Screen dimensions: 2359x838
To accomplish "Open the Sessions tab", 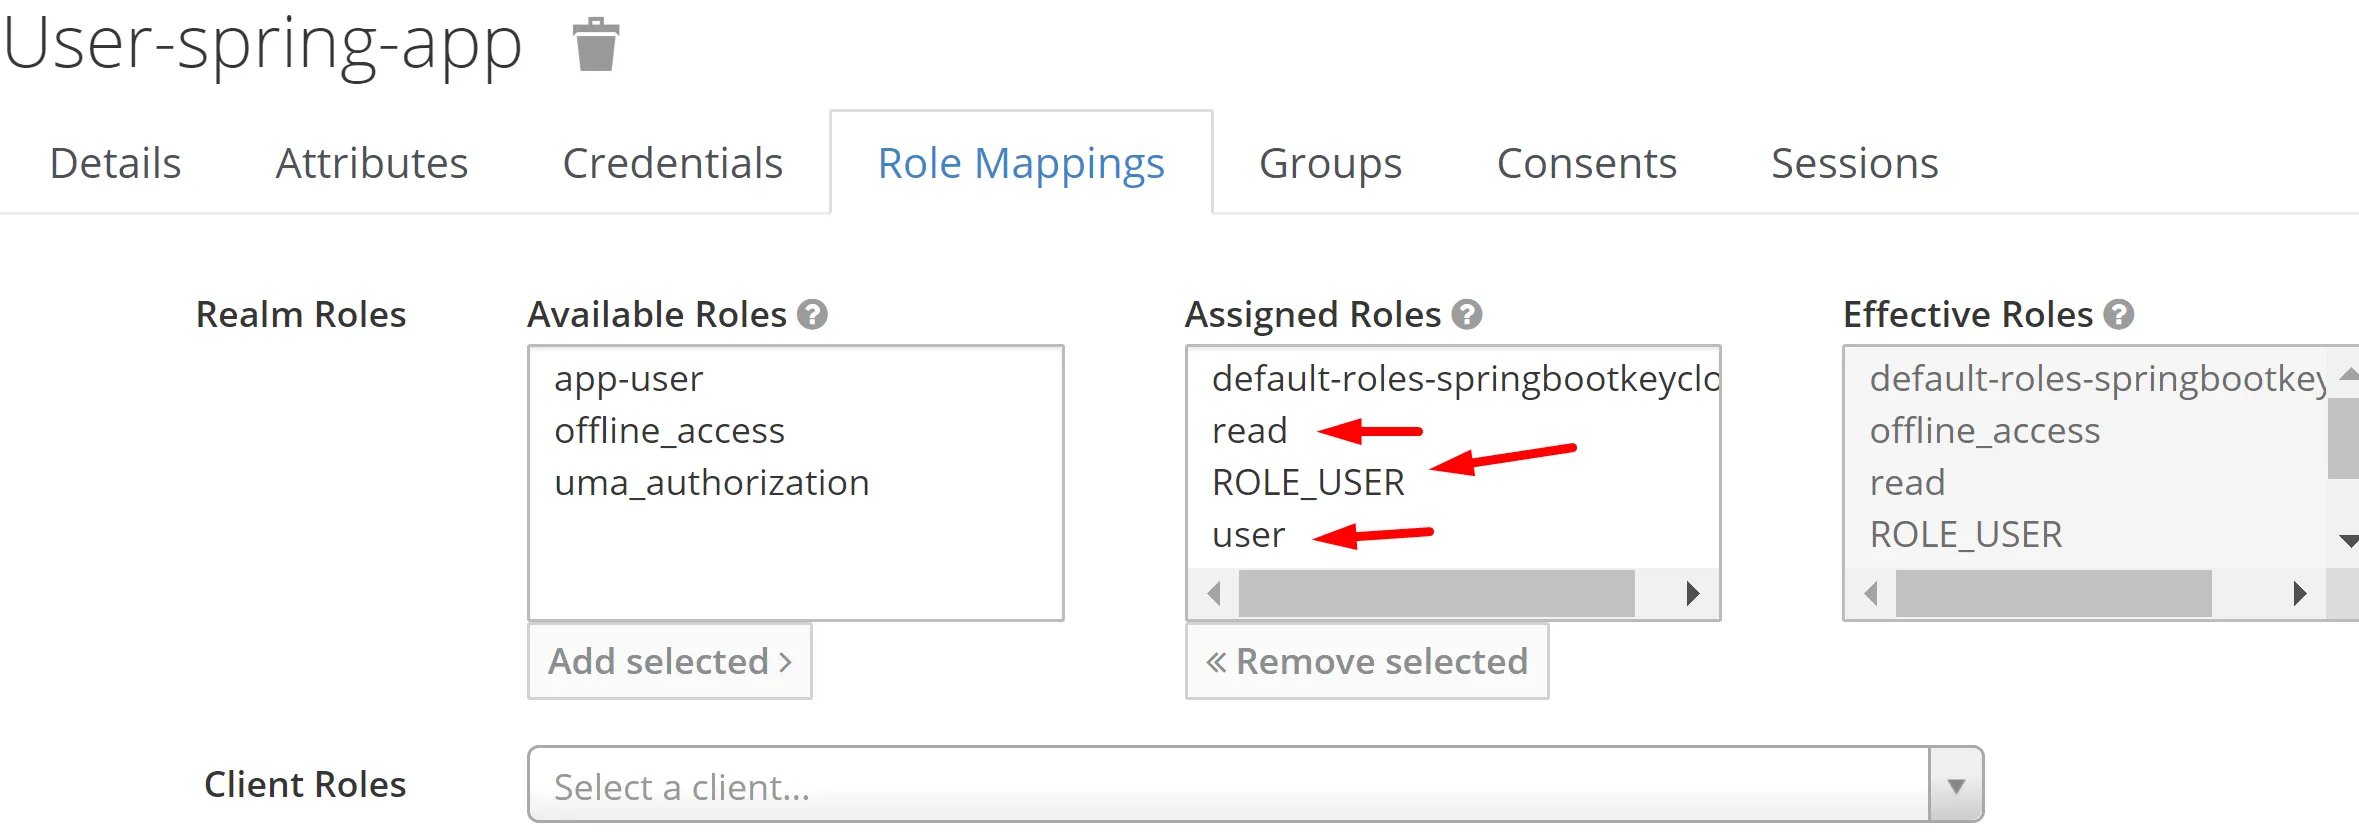I will coord(1854,163).
